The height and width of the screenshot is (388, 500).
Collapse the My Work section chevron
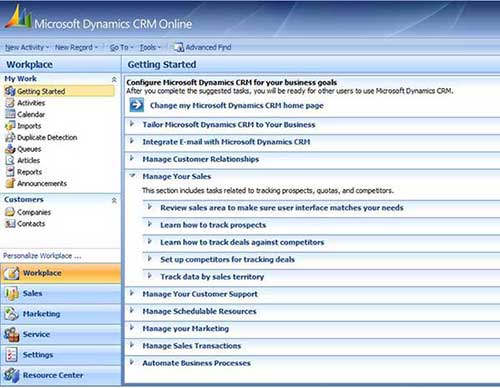pyautogui.click(x=114, y=79)
